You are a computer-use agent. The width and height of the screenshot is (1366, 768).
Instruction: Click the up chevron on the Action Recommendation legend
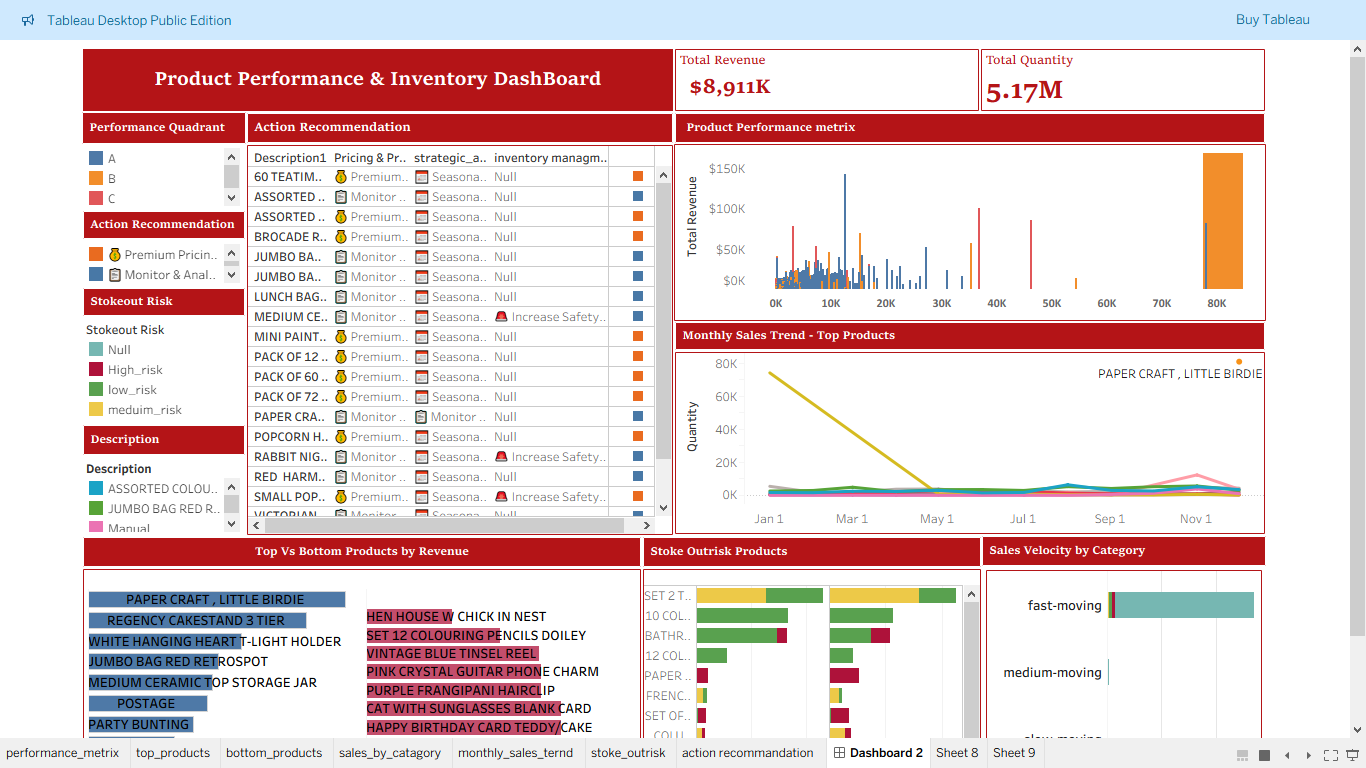pyautogui.click(x=231, y=254)
